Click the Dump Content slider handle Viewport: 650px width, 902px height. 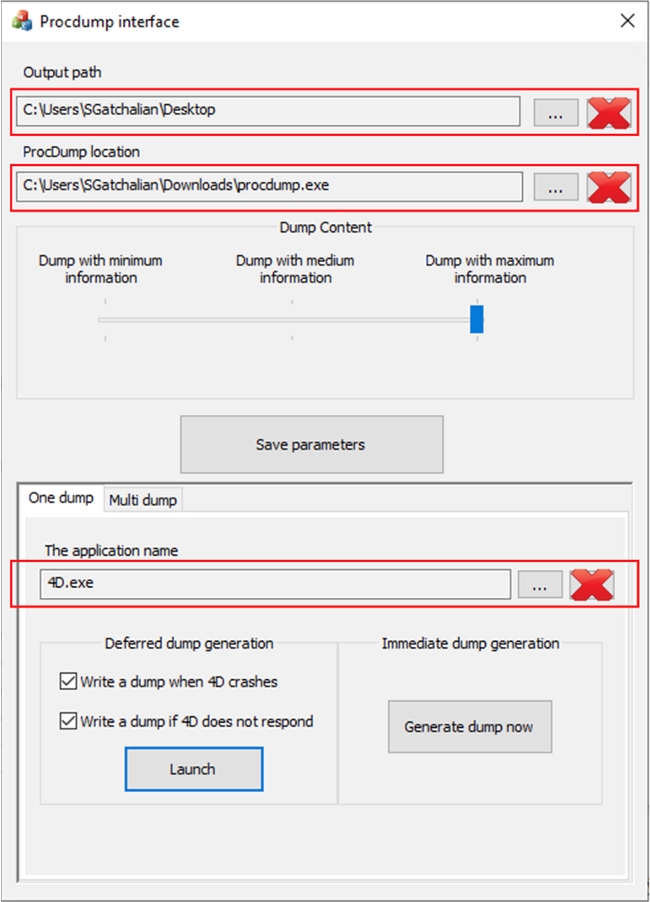point(477,318)
